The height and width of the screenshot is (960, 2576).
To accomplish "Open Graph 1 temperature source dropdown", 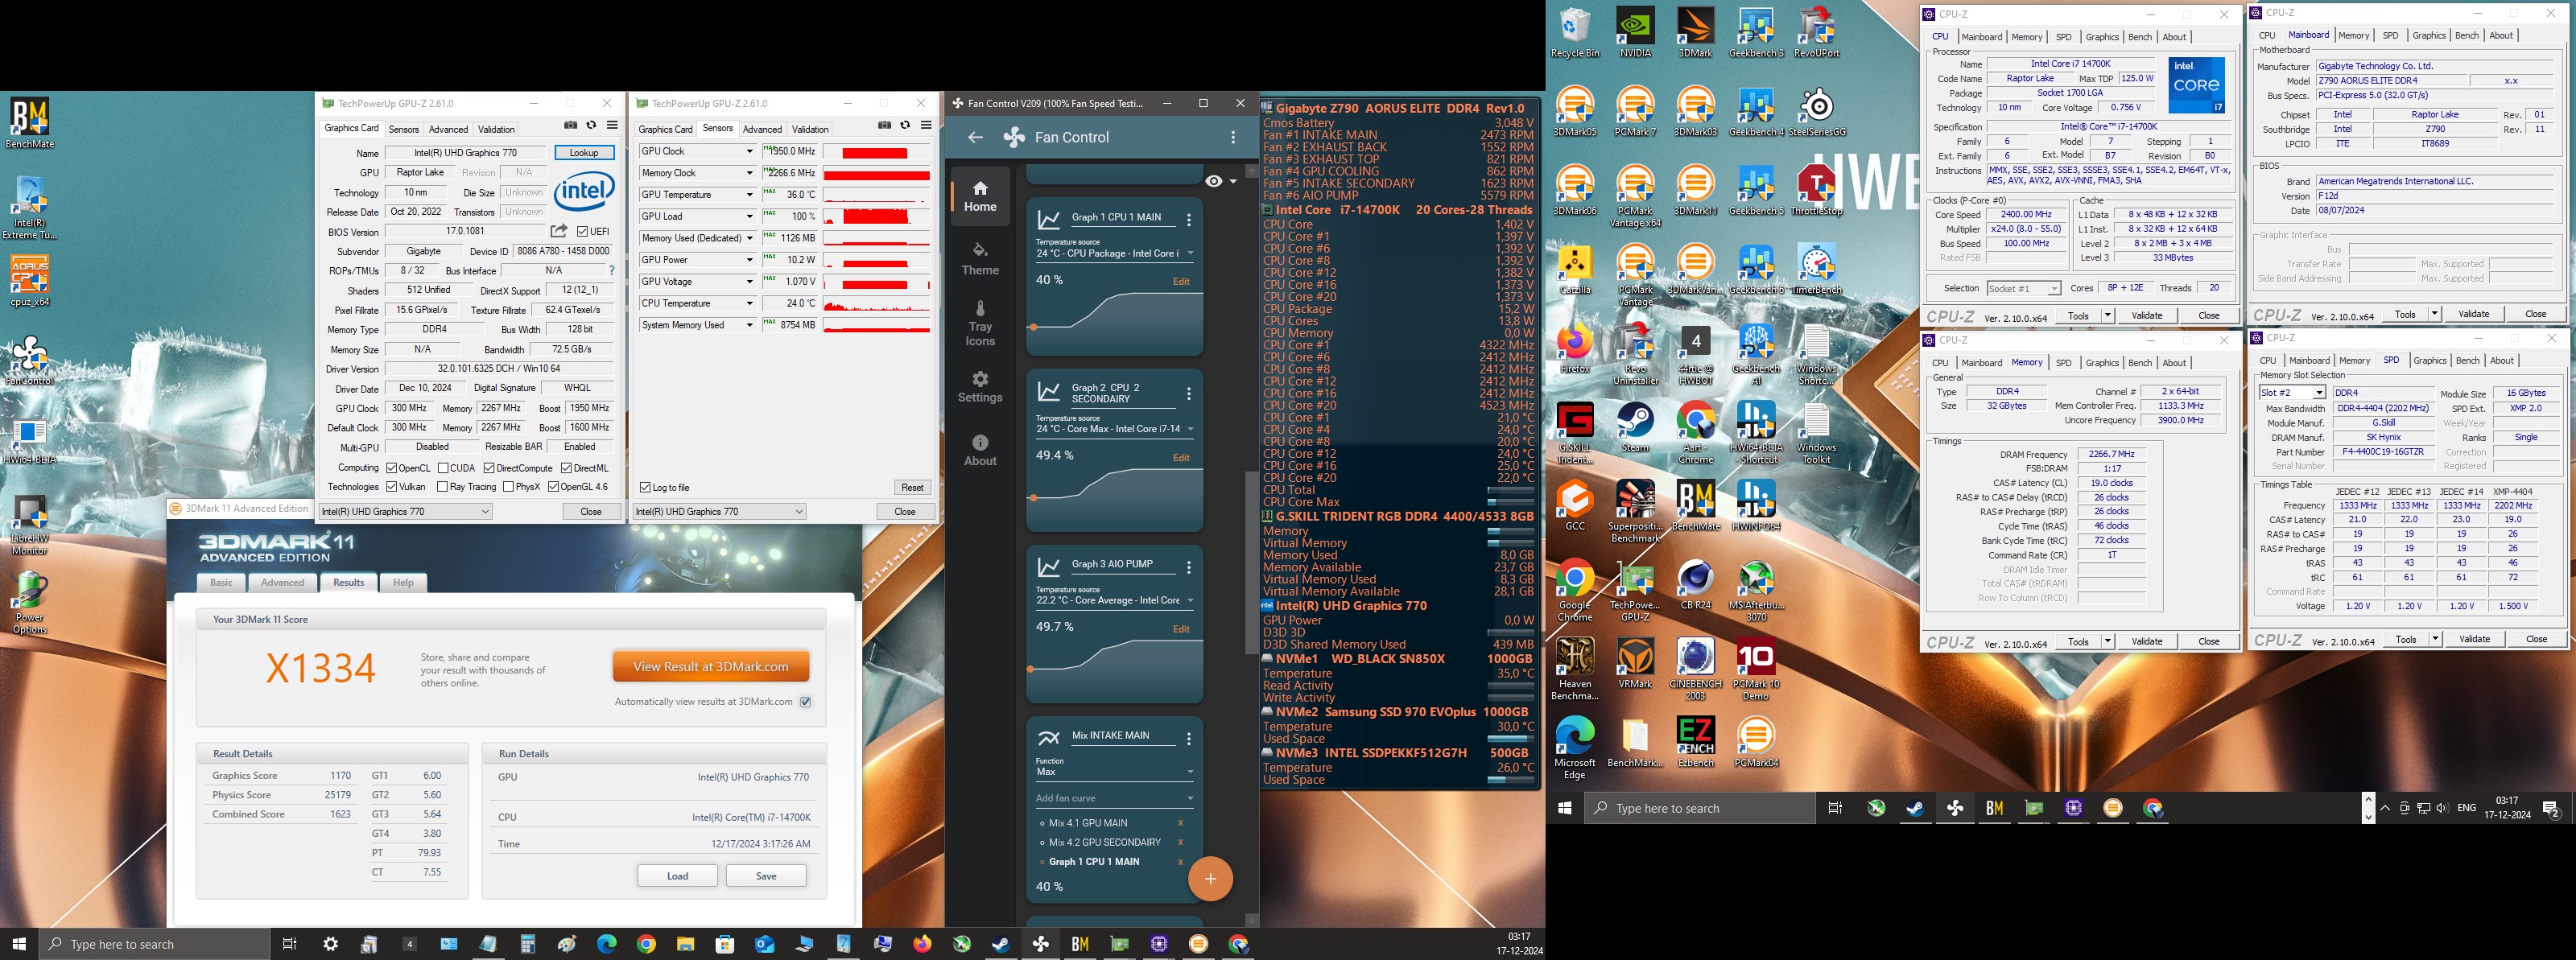I will pyautogui.click(x=1115, y=254).
